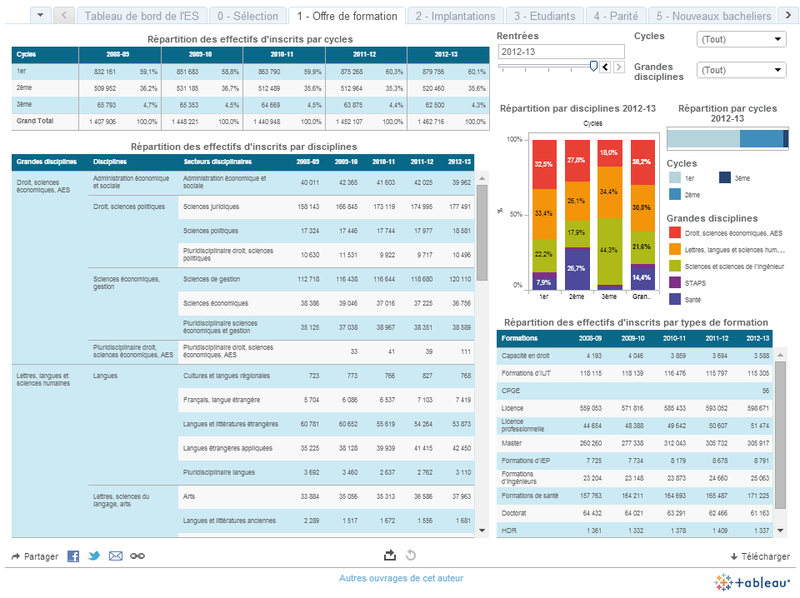Switch to the 2 - Implantations tab
800x598 pixels.
455,16
